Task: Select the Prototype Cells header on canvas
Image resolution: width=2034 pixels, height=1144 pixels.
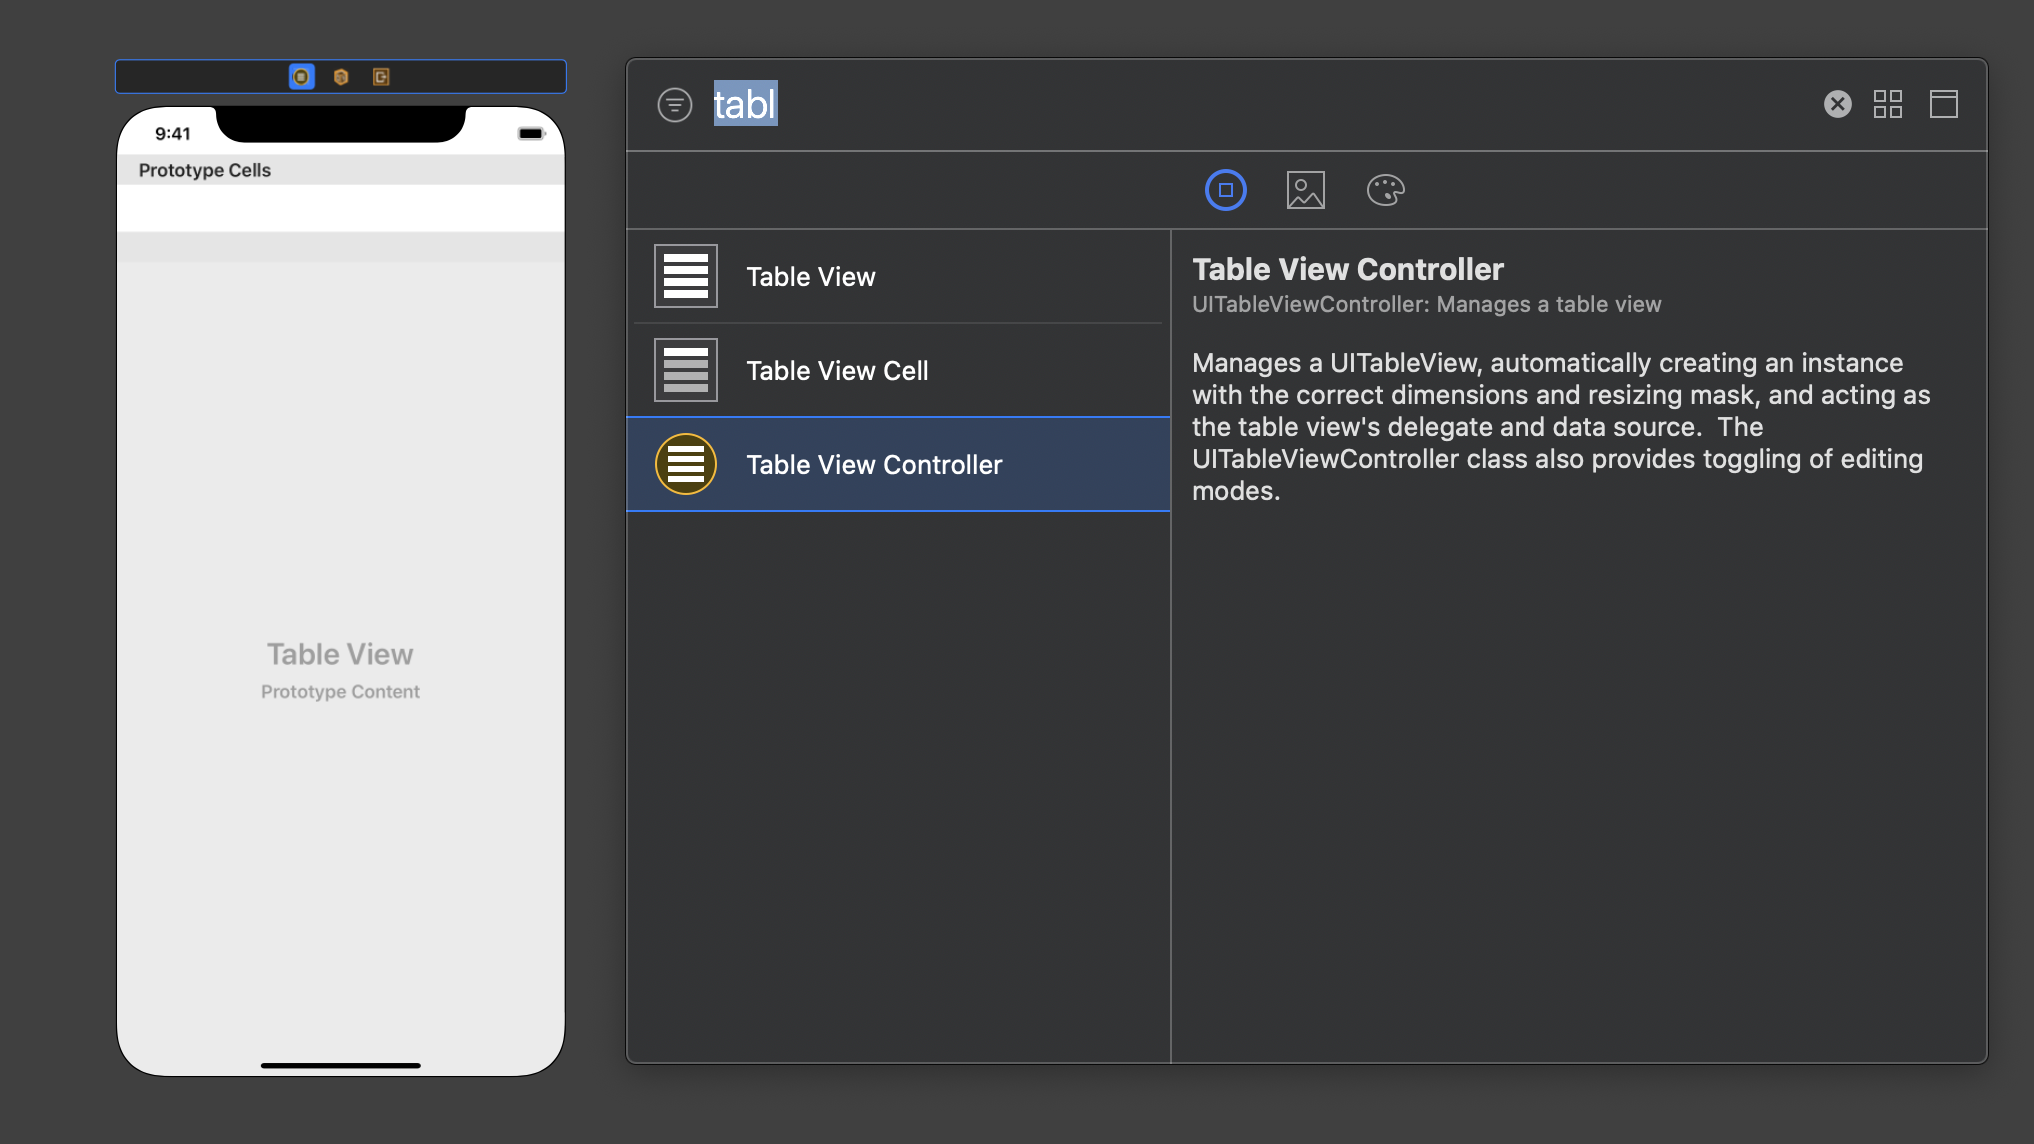Action: tap(205, 170)
